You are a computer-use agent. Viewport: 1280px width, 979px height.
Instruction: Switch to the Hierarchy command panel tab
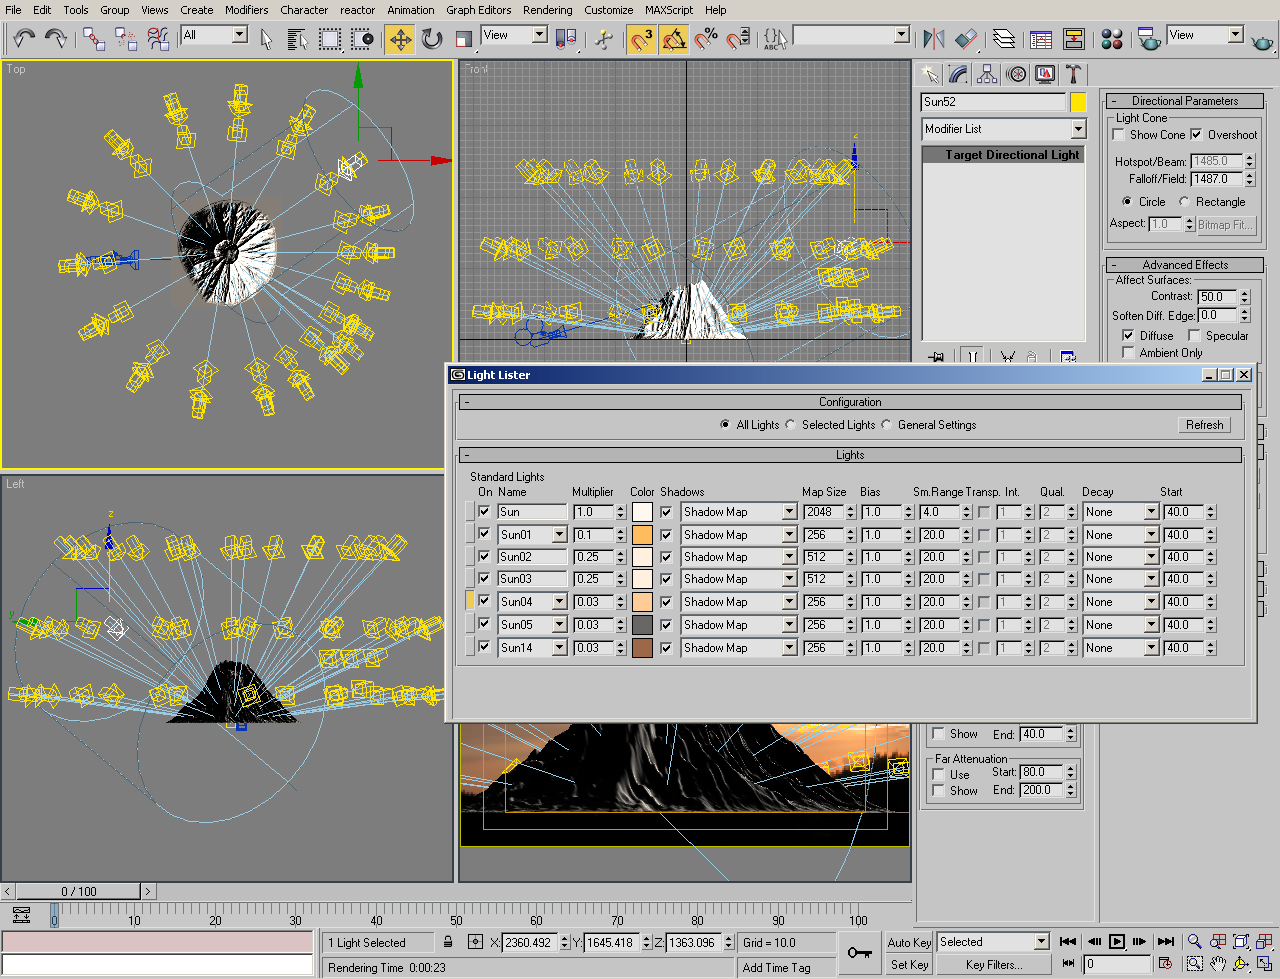987,74
